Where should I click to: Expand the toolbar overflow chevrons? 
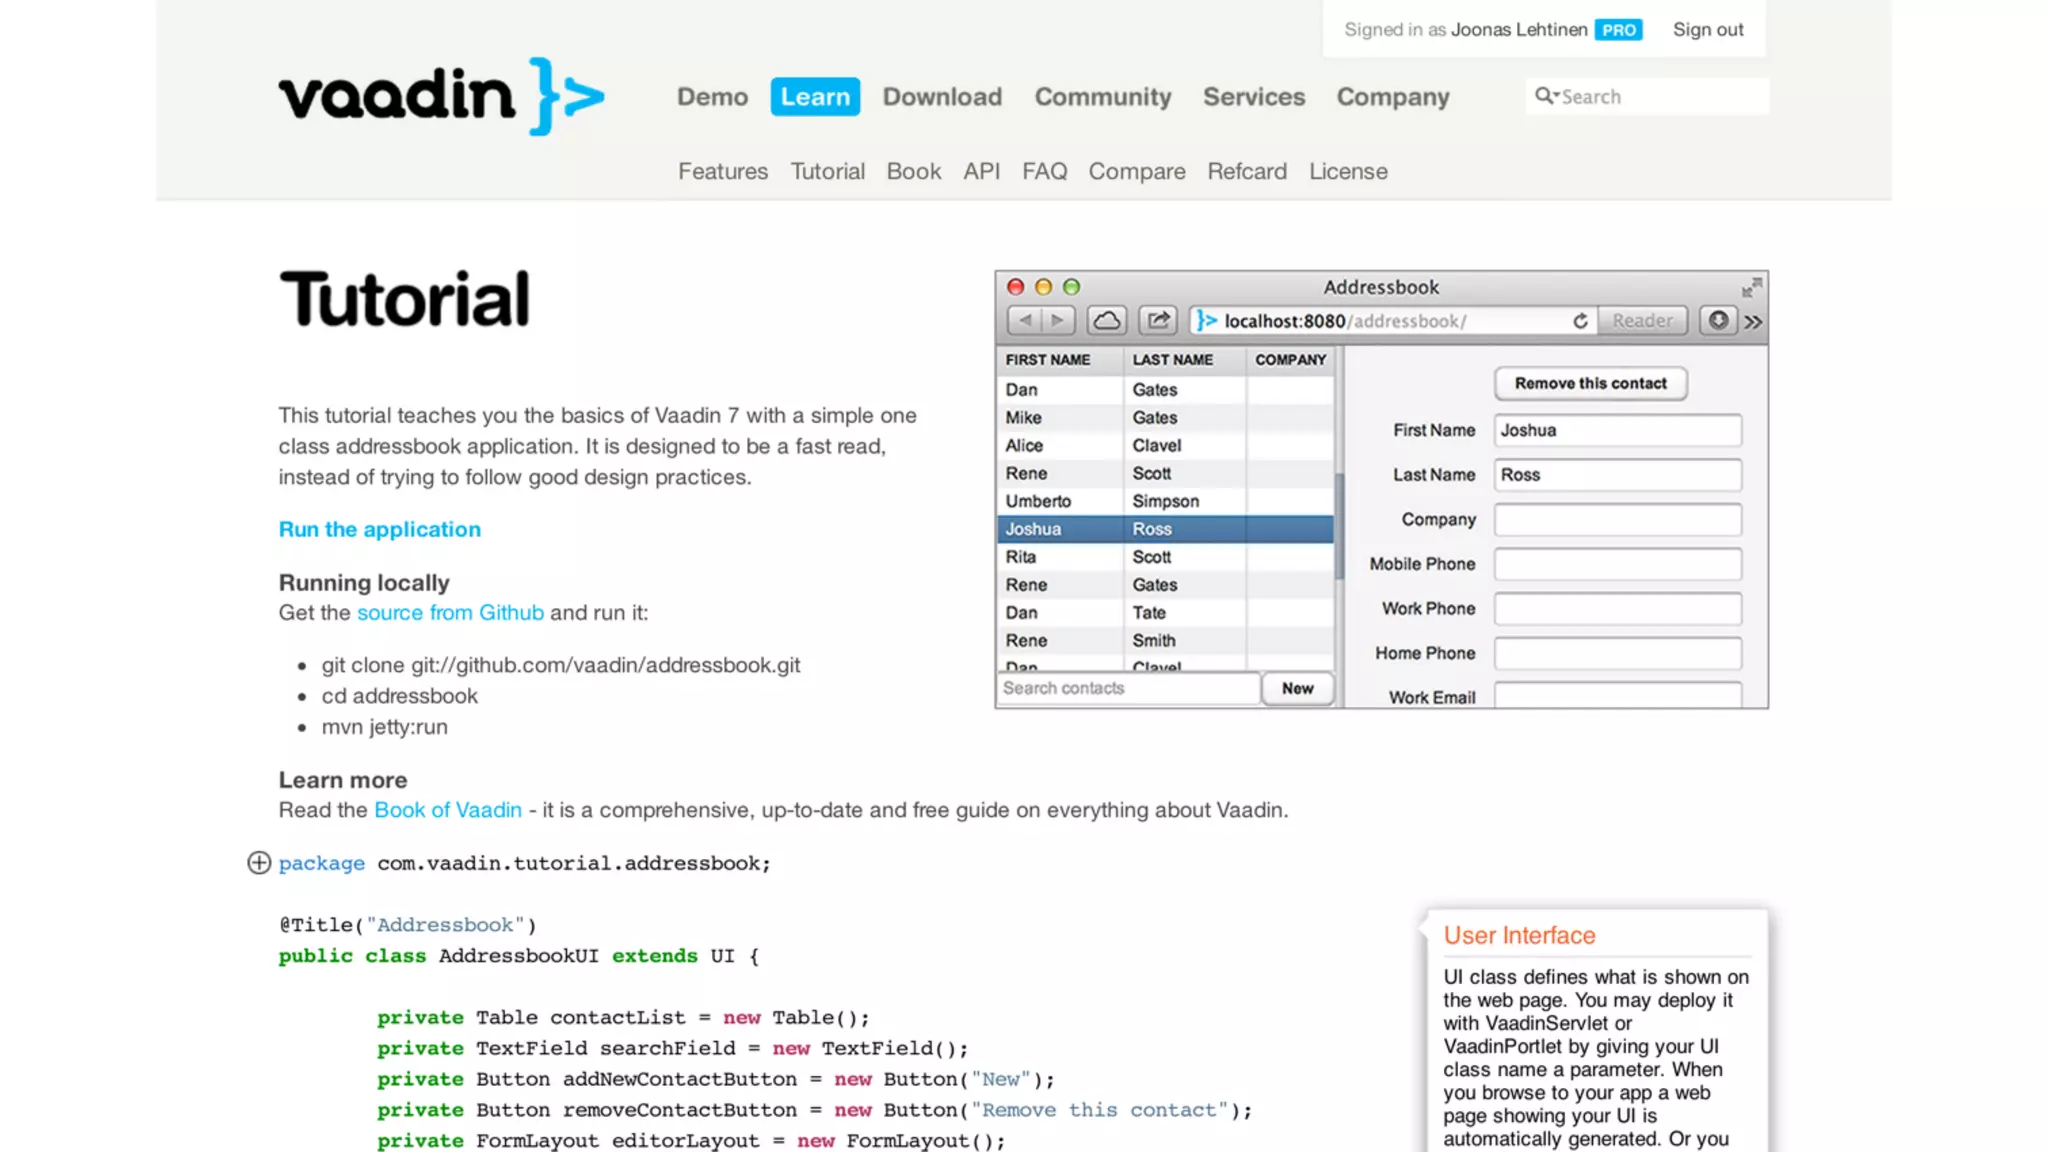pos(1753,322)
